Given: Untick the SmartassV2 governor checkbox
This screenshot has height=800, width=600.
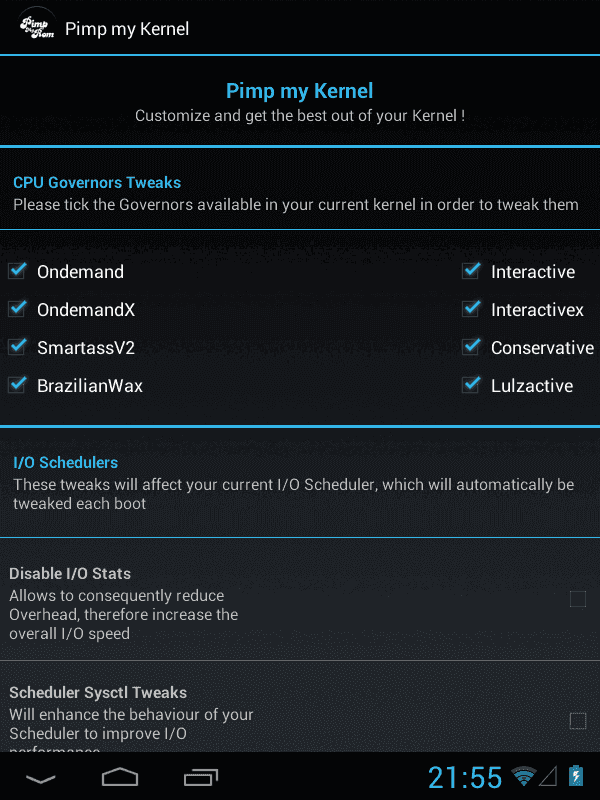Looking at the screenshot, I should pyautogui.click(x=18, y=346).
